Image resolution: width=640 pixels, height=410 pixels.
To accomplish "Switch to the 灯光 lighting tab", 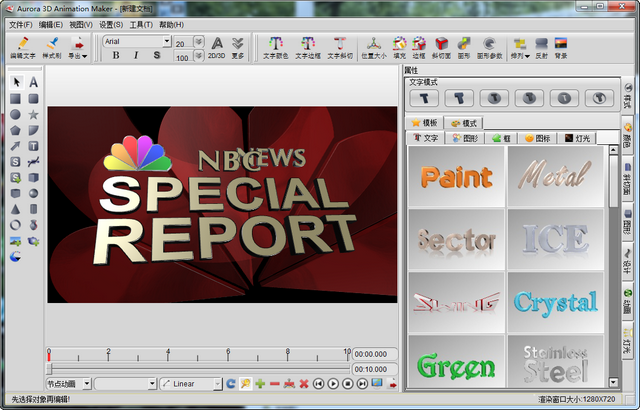I will click(x=577, y=138).
